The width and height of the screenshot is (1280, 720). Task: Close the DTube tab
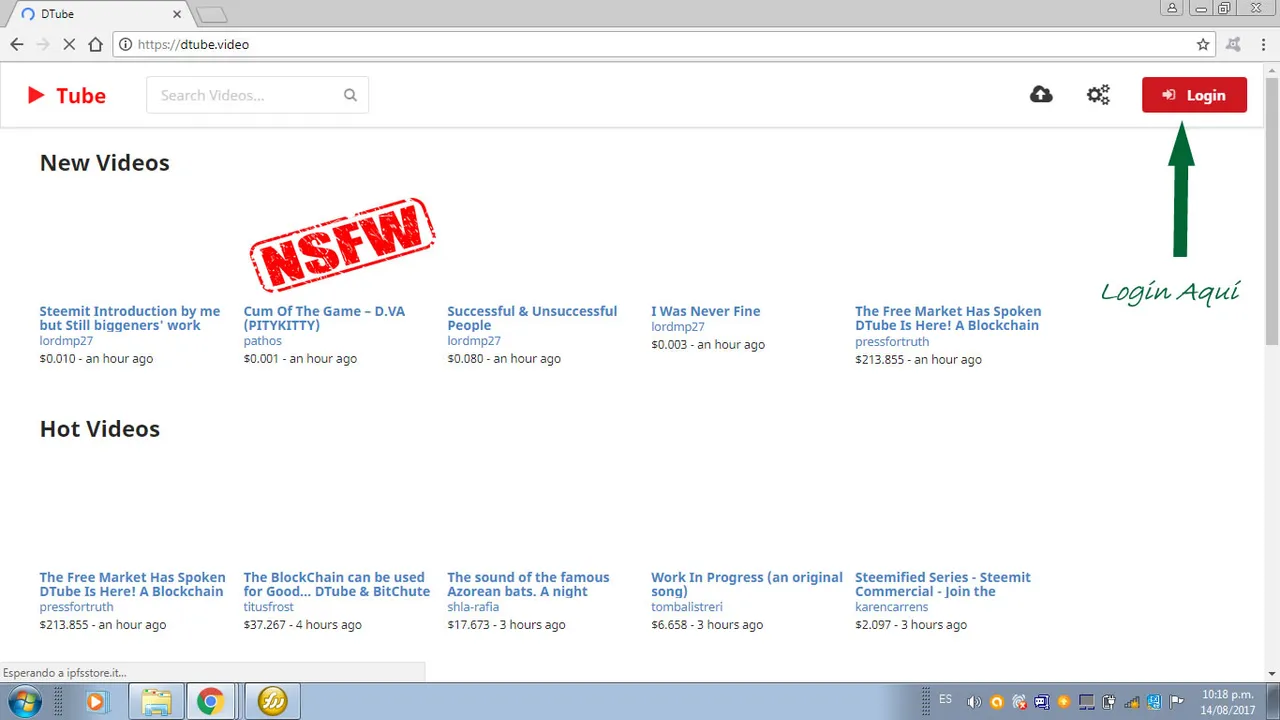point(178,14)
